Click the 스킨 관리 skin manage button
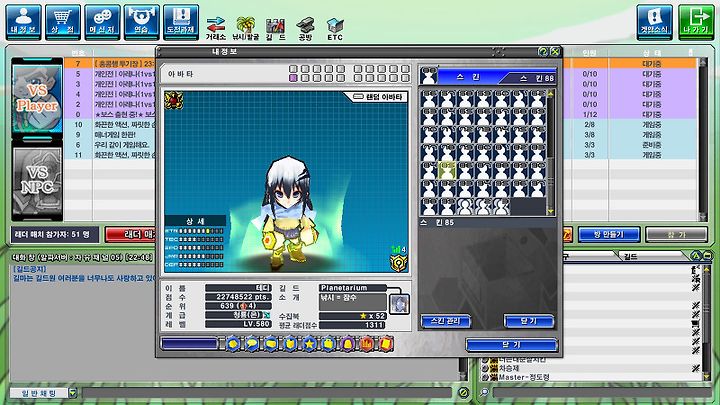 coord(445,321)
